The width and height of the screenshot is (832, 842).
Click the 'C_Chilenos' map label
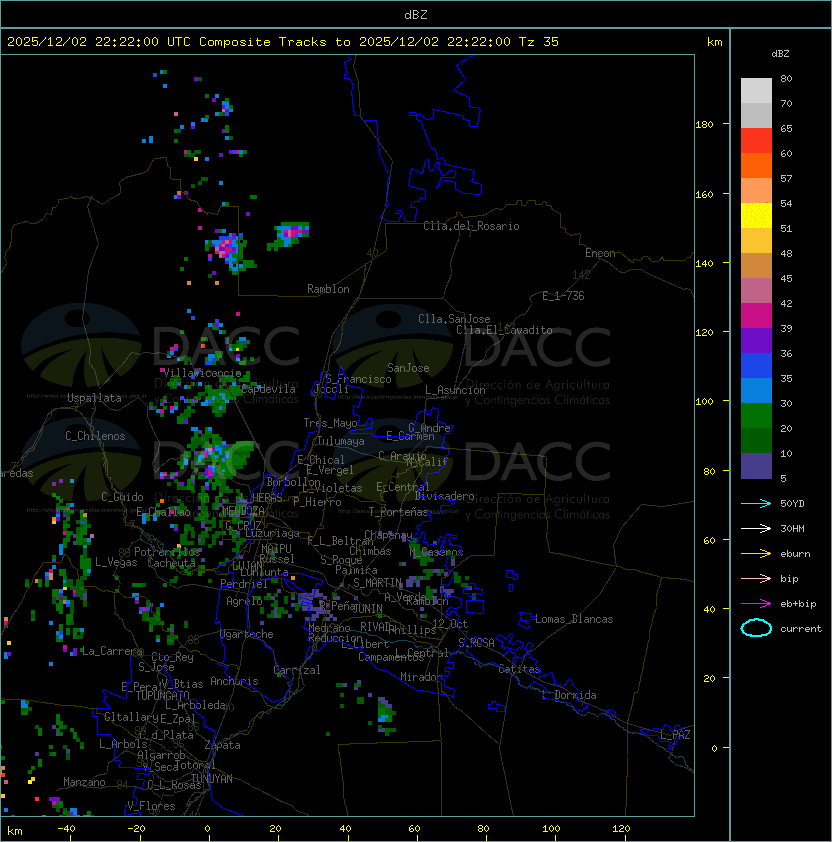[x=95, y=436]
